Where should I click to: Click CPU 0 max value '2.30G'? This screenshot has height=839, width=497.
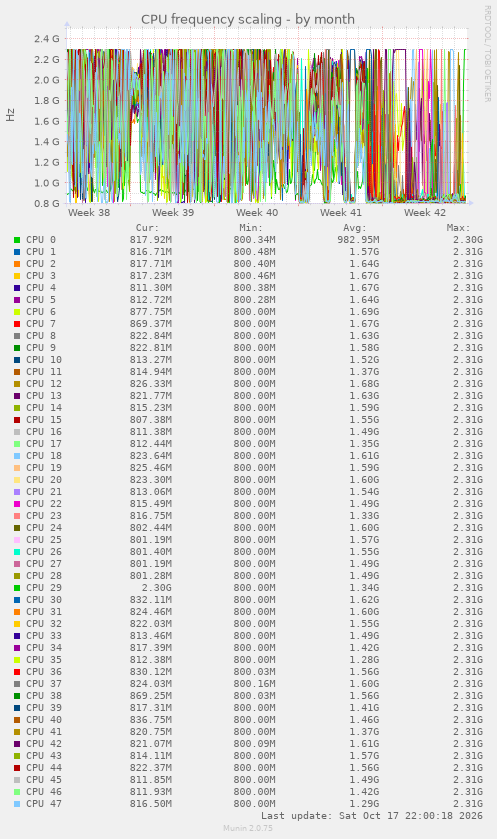click(x=468, y=240)
